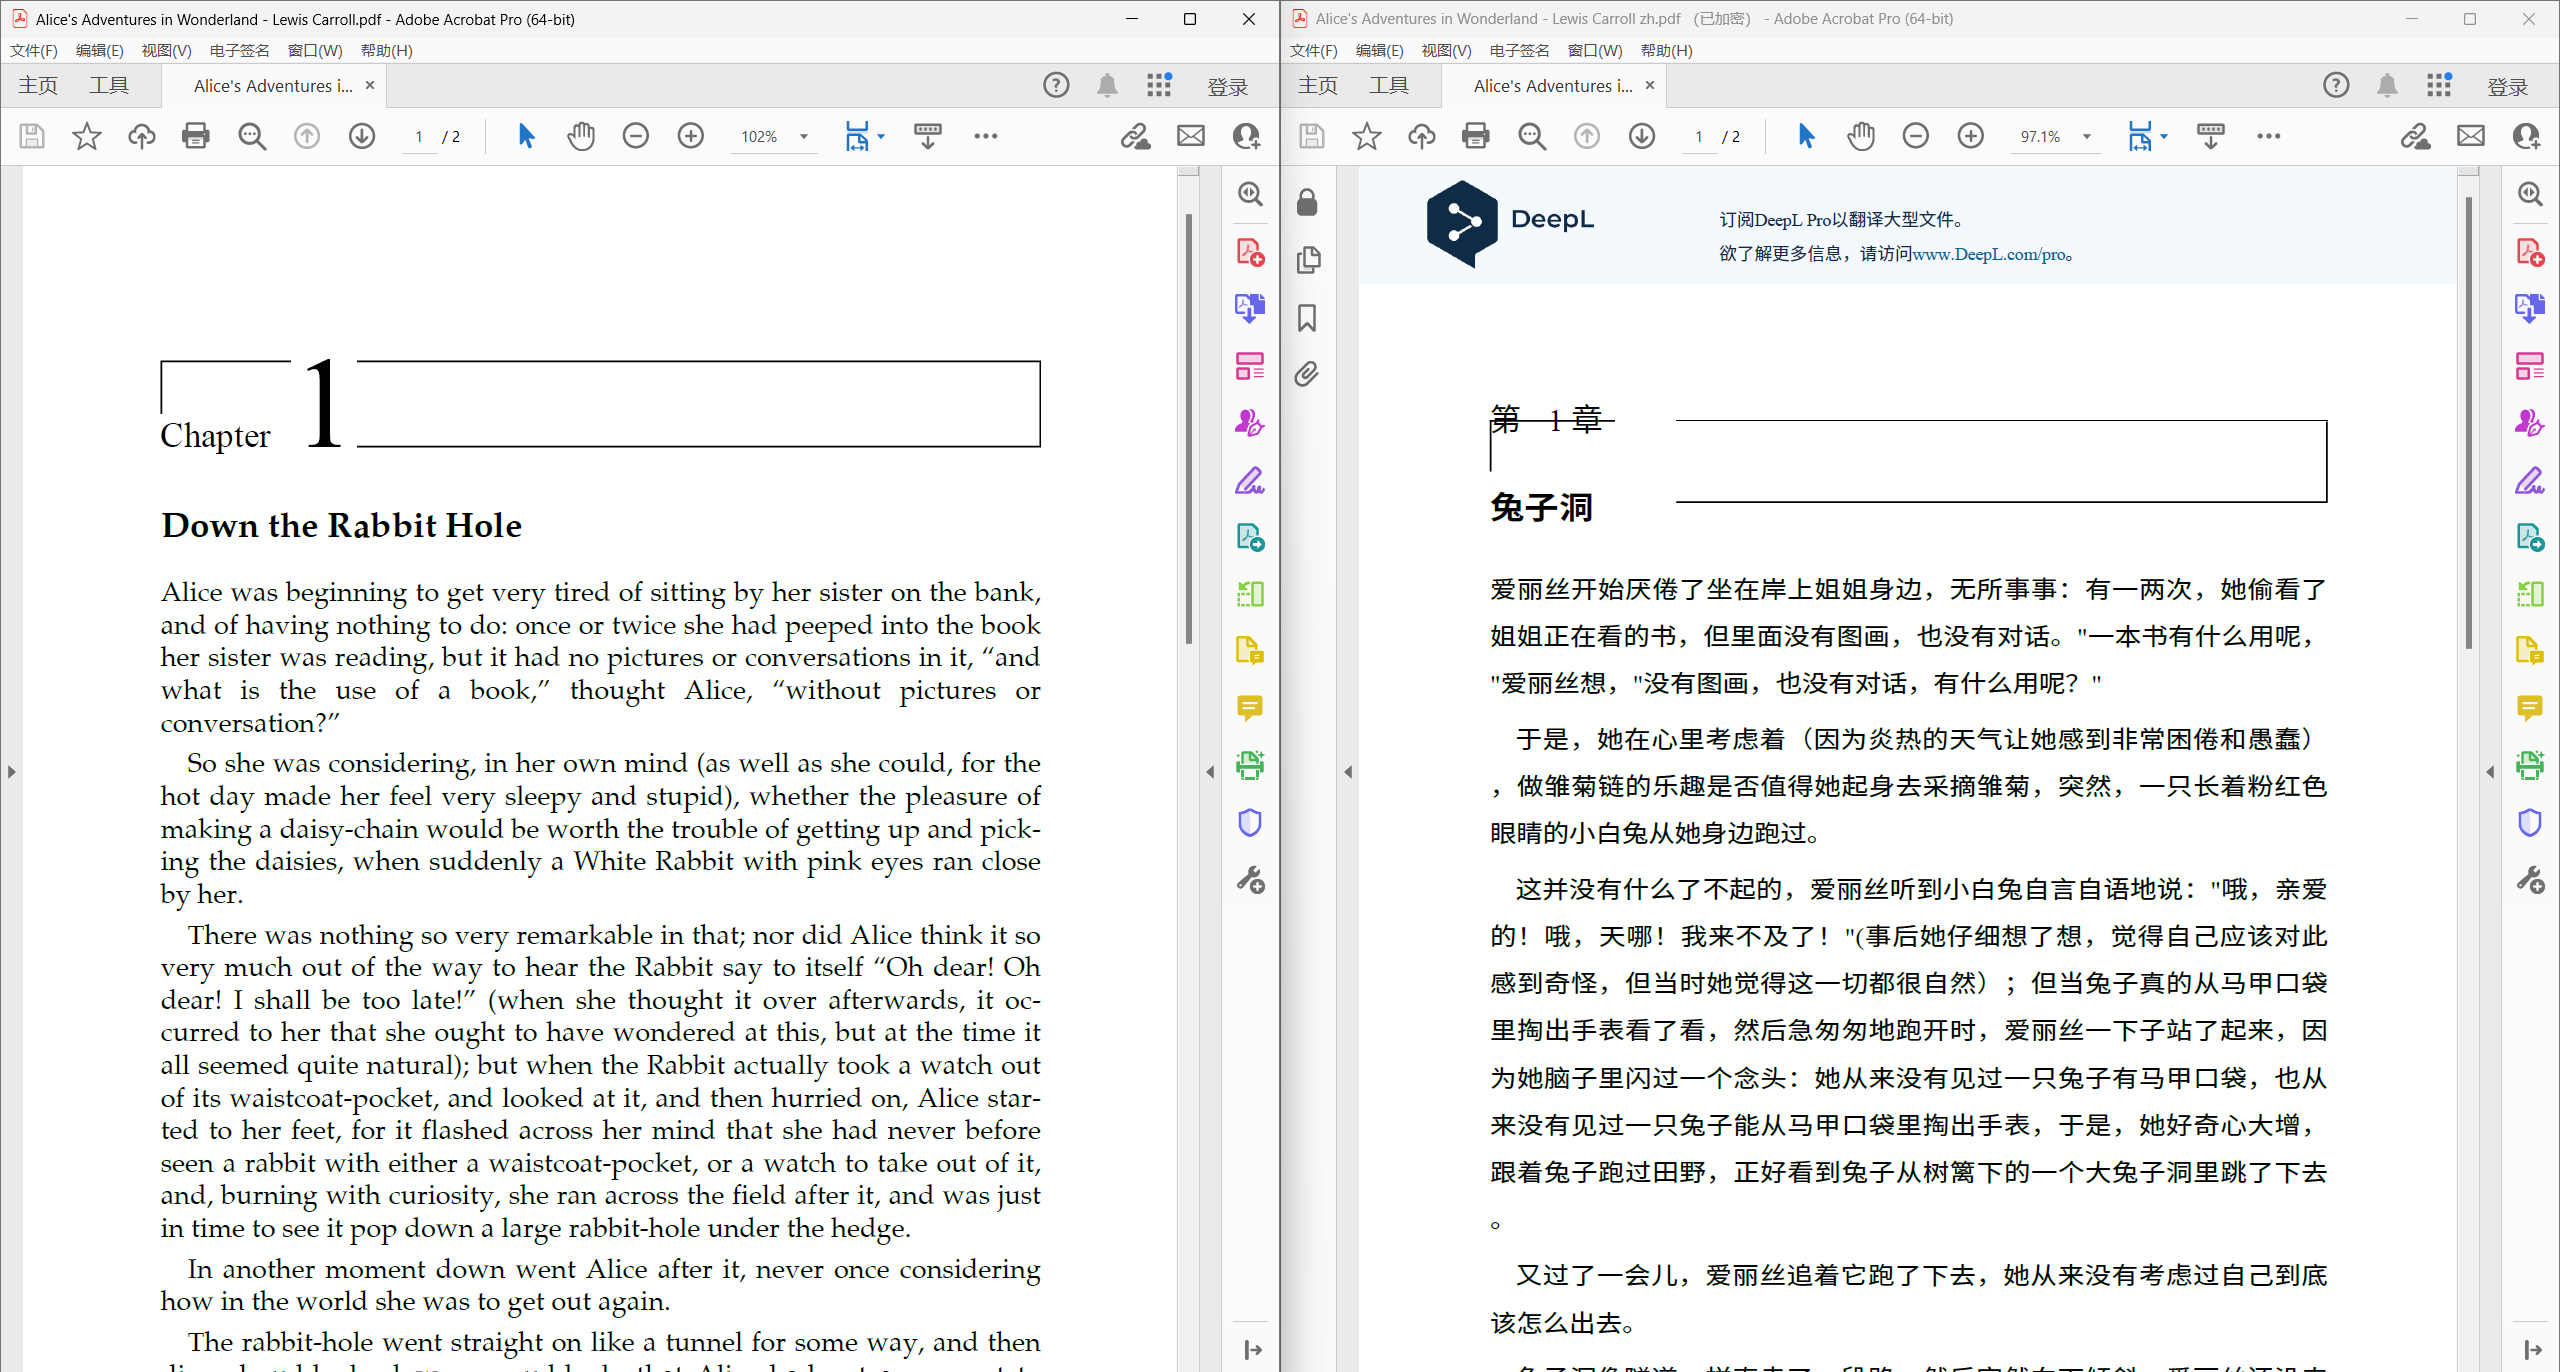The image size is (2560, 1372).
Task: Go to next page in left window
Action: (362, 136)
